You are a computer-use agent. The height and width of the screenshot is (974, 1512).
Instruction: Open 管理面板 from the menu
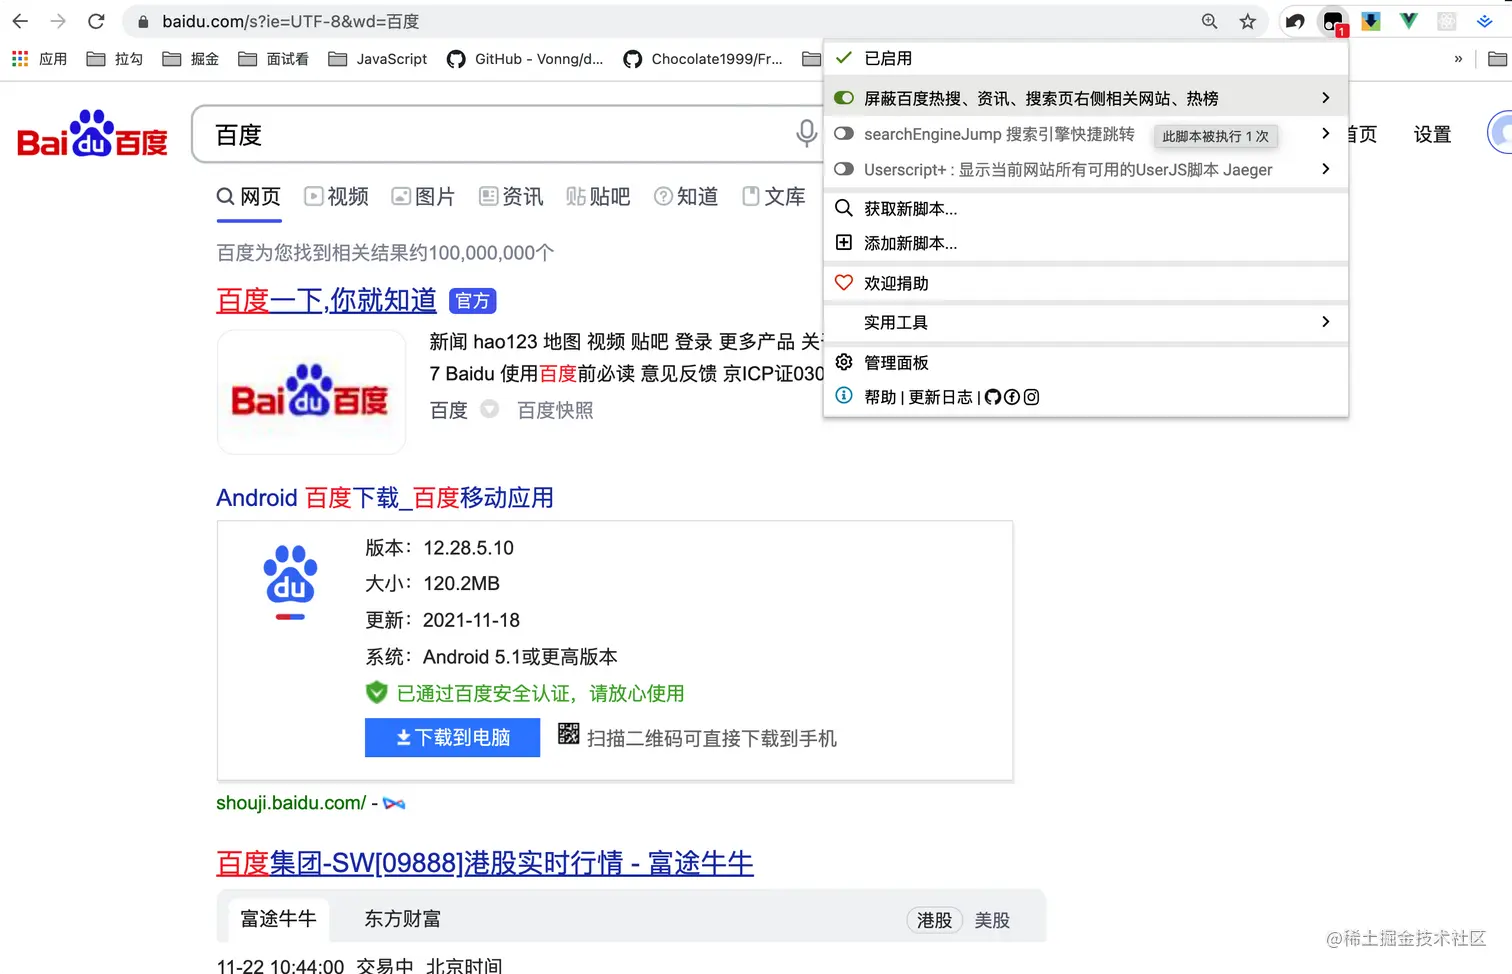1086,362
